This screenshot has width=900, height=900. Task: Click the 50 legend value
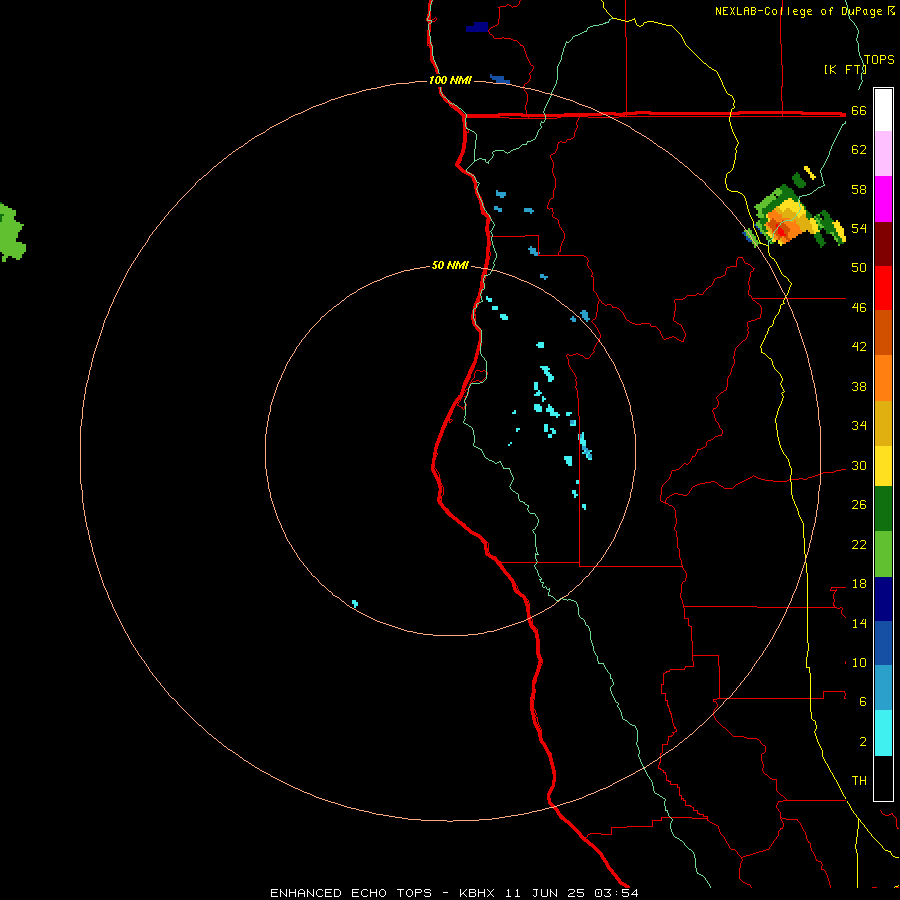tap(859, 267)
